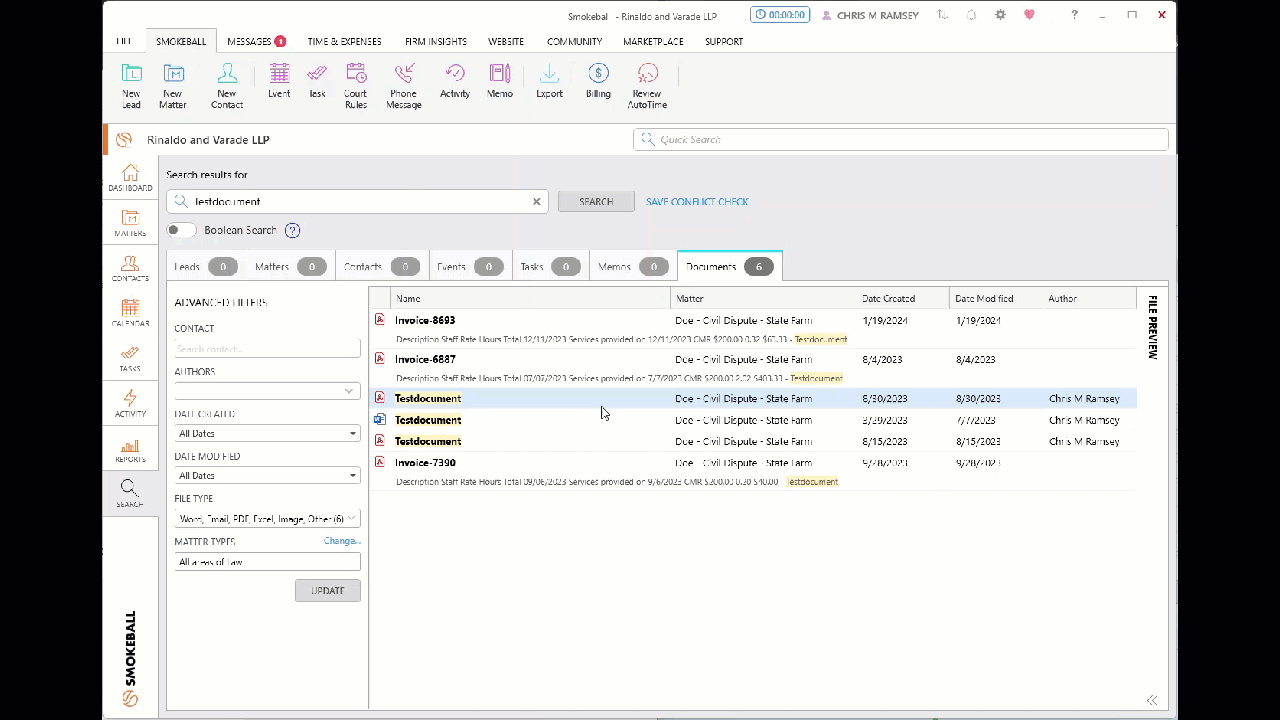Show Leads results tab
Viewport: 1280px width, 720px height.
pyautogui.click(x=205, y=267)
